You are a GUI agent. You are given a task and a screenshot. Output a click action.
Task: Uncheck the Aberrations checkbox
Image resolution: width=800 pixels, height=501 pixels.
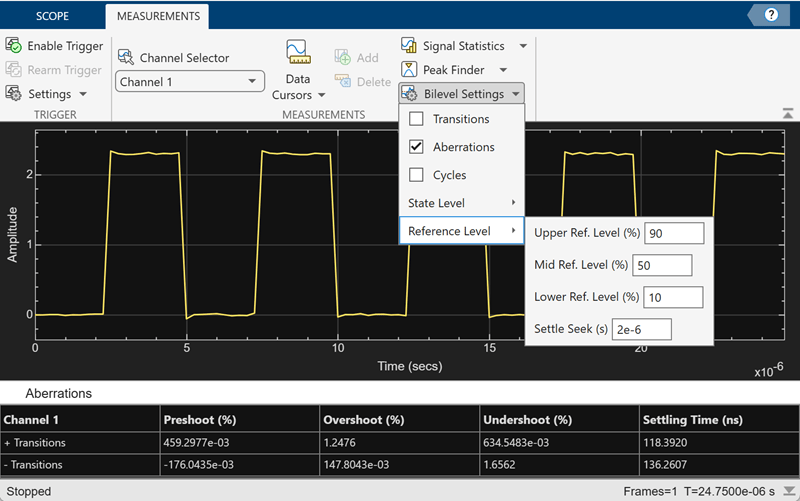pos(416,147)
